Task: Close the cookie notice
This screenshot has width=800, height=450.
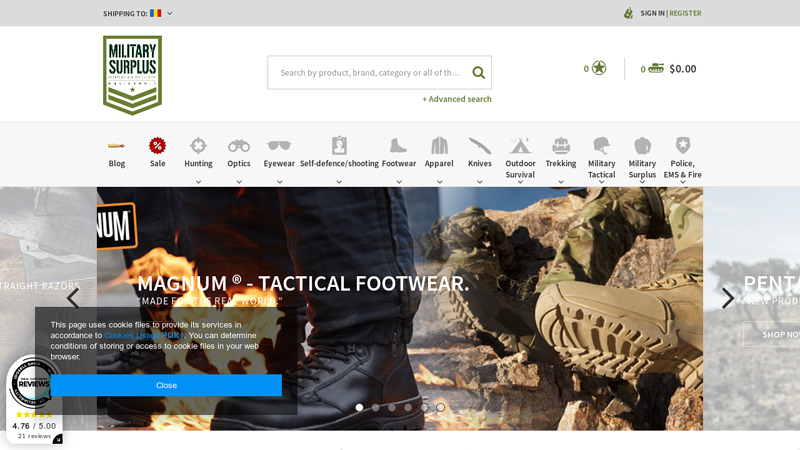Action: pyautogui.click(x=166, y=385)
